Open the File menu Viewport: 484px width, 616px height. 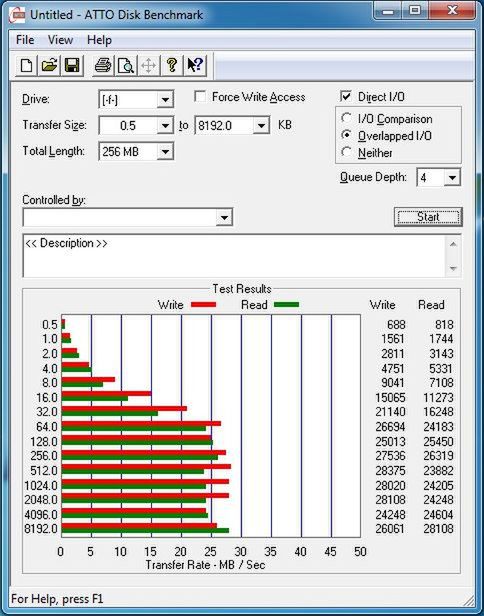(25, 40)
